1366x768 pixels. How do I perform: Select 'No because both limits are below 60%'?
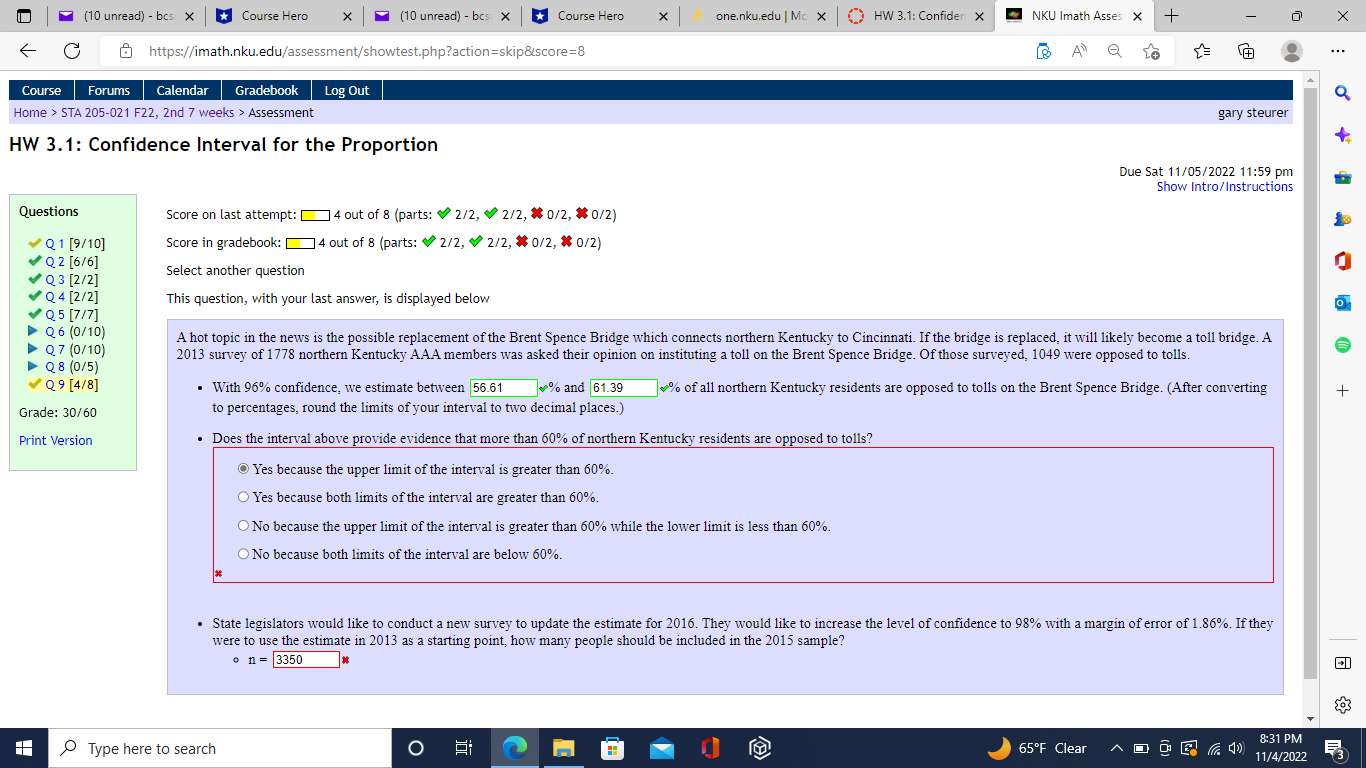pyautogui.click(x=242, y=553)
